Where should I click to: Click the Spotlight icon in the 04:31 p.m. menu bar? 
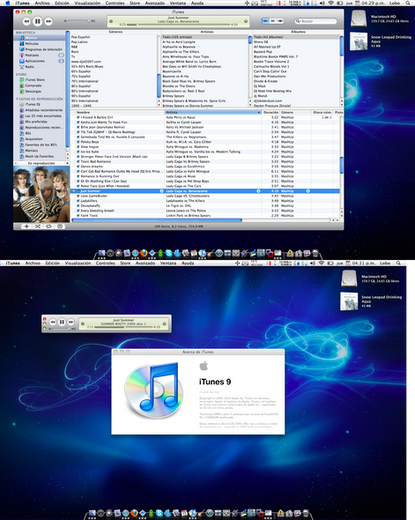[398, 263]
